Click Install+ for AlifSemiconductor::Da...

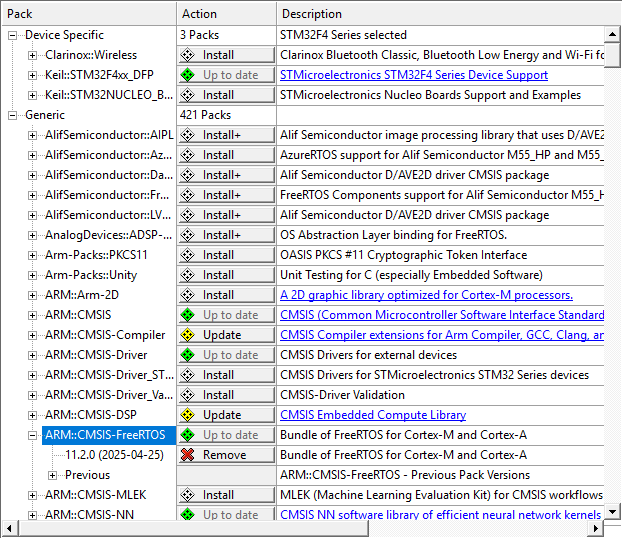[x=226, y=175]
